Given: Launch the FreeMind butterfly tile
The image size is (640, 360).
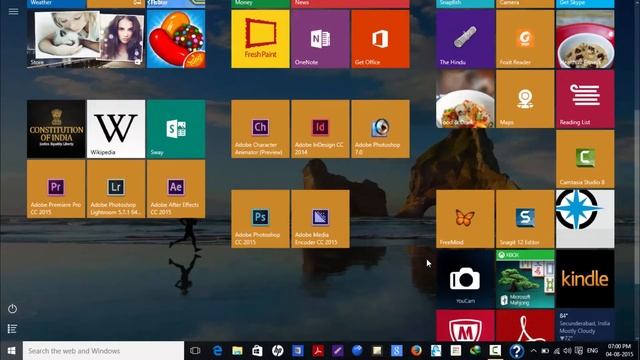Looking at the screenshot, I should pos(465,219).
